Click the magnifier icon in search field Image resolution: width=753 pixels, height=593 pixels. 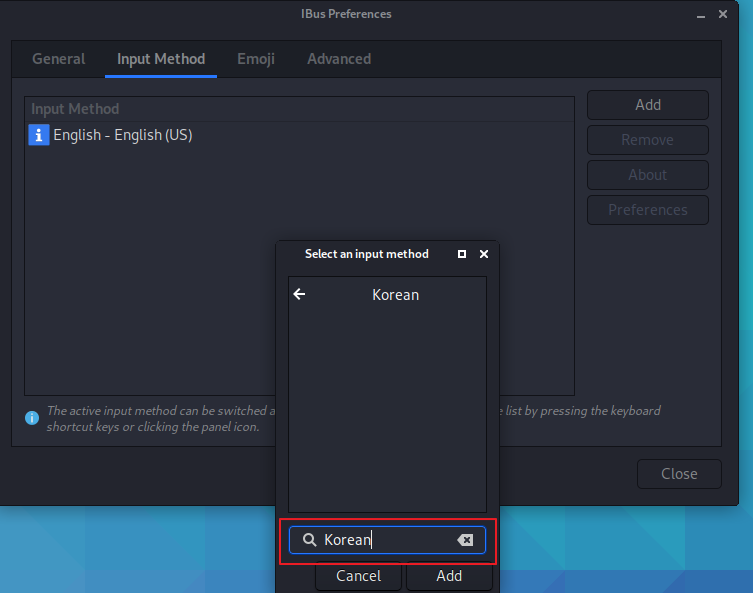pos(309,540)
